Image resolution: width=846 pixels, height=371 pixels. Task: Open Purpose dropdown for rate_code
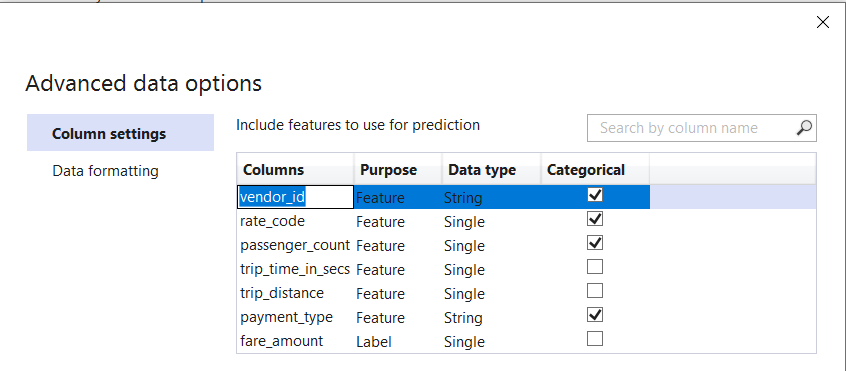pos(398,222)
